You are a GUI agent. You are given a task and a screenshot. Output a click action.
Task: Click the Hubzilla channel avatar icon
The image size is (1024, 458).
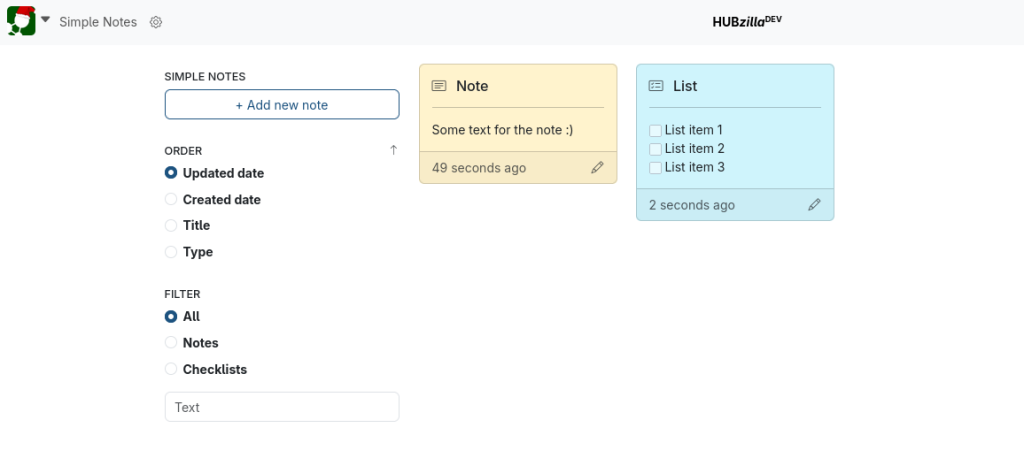[21, 21]
